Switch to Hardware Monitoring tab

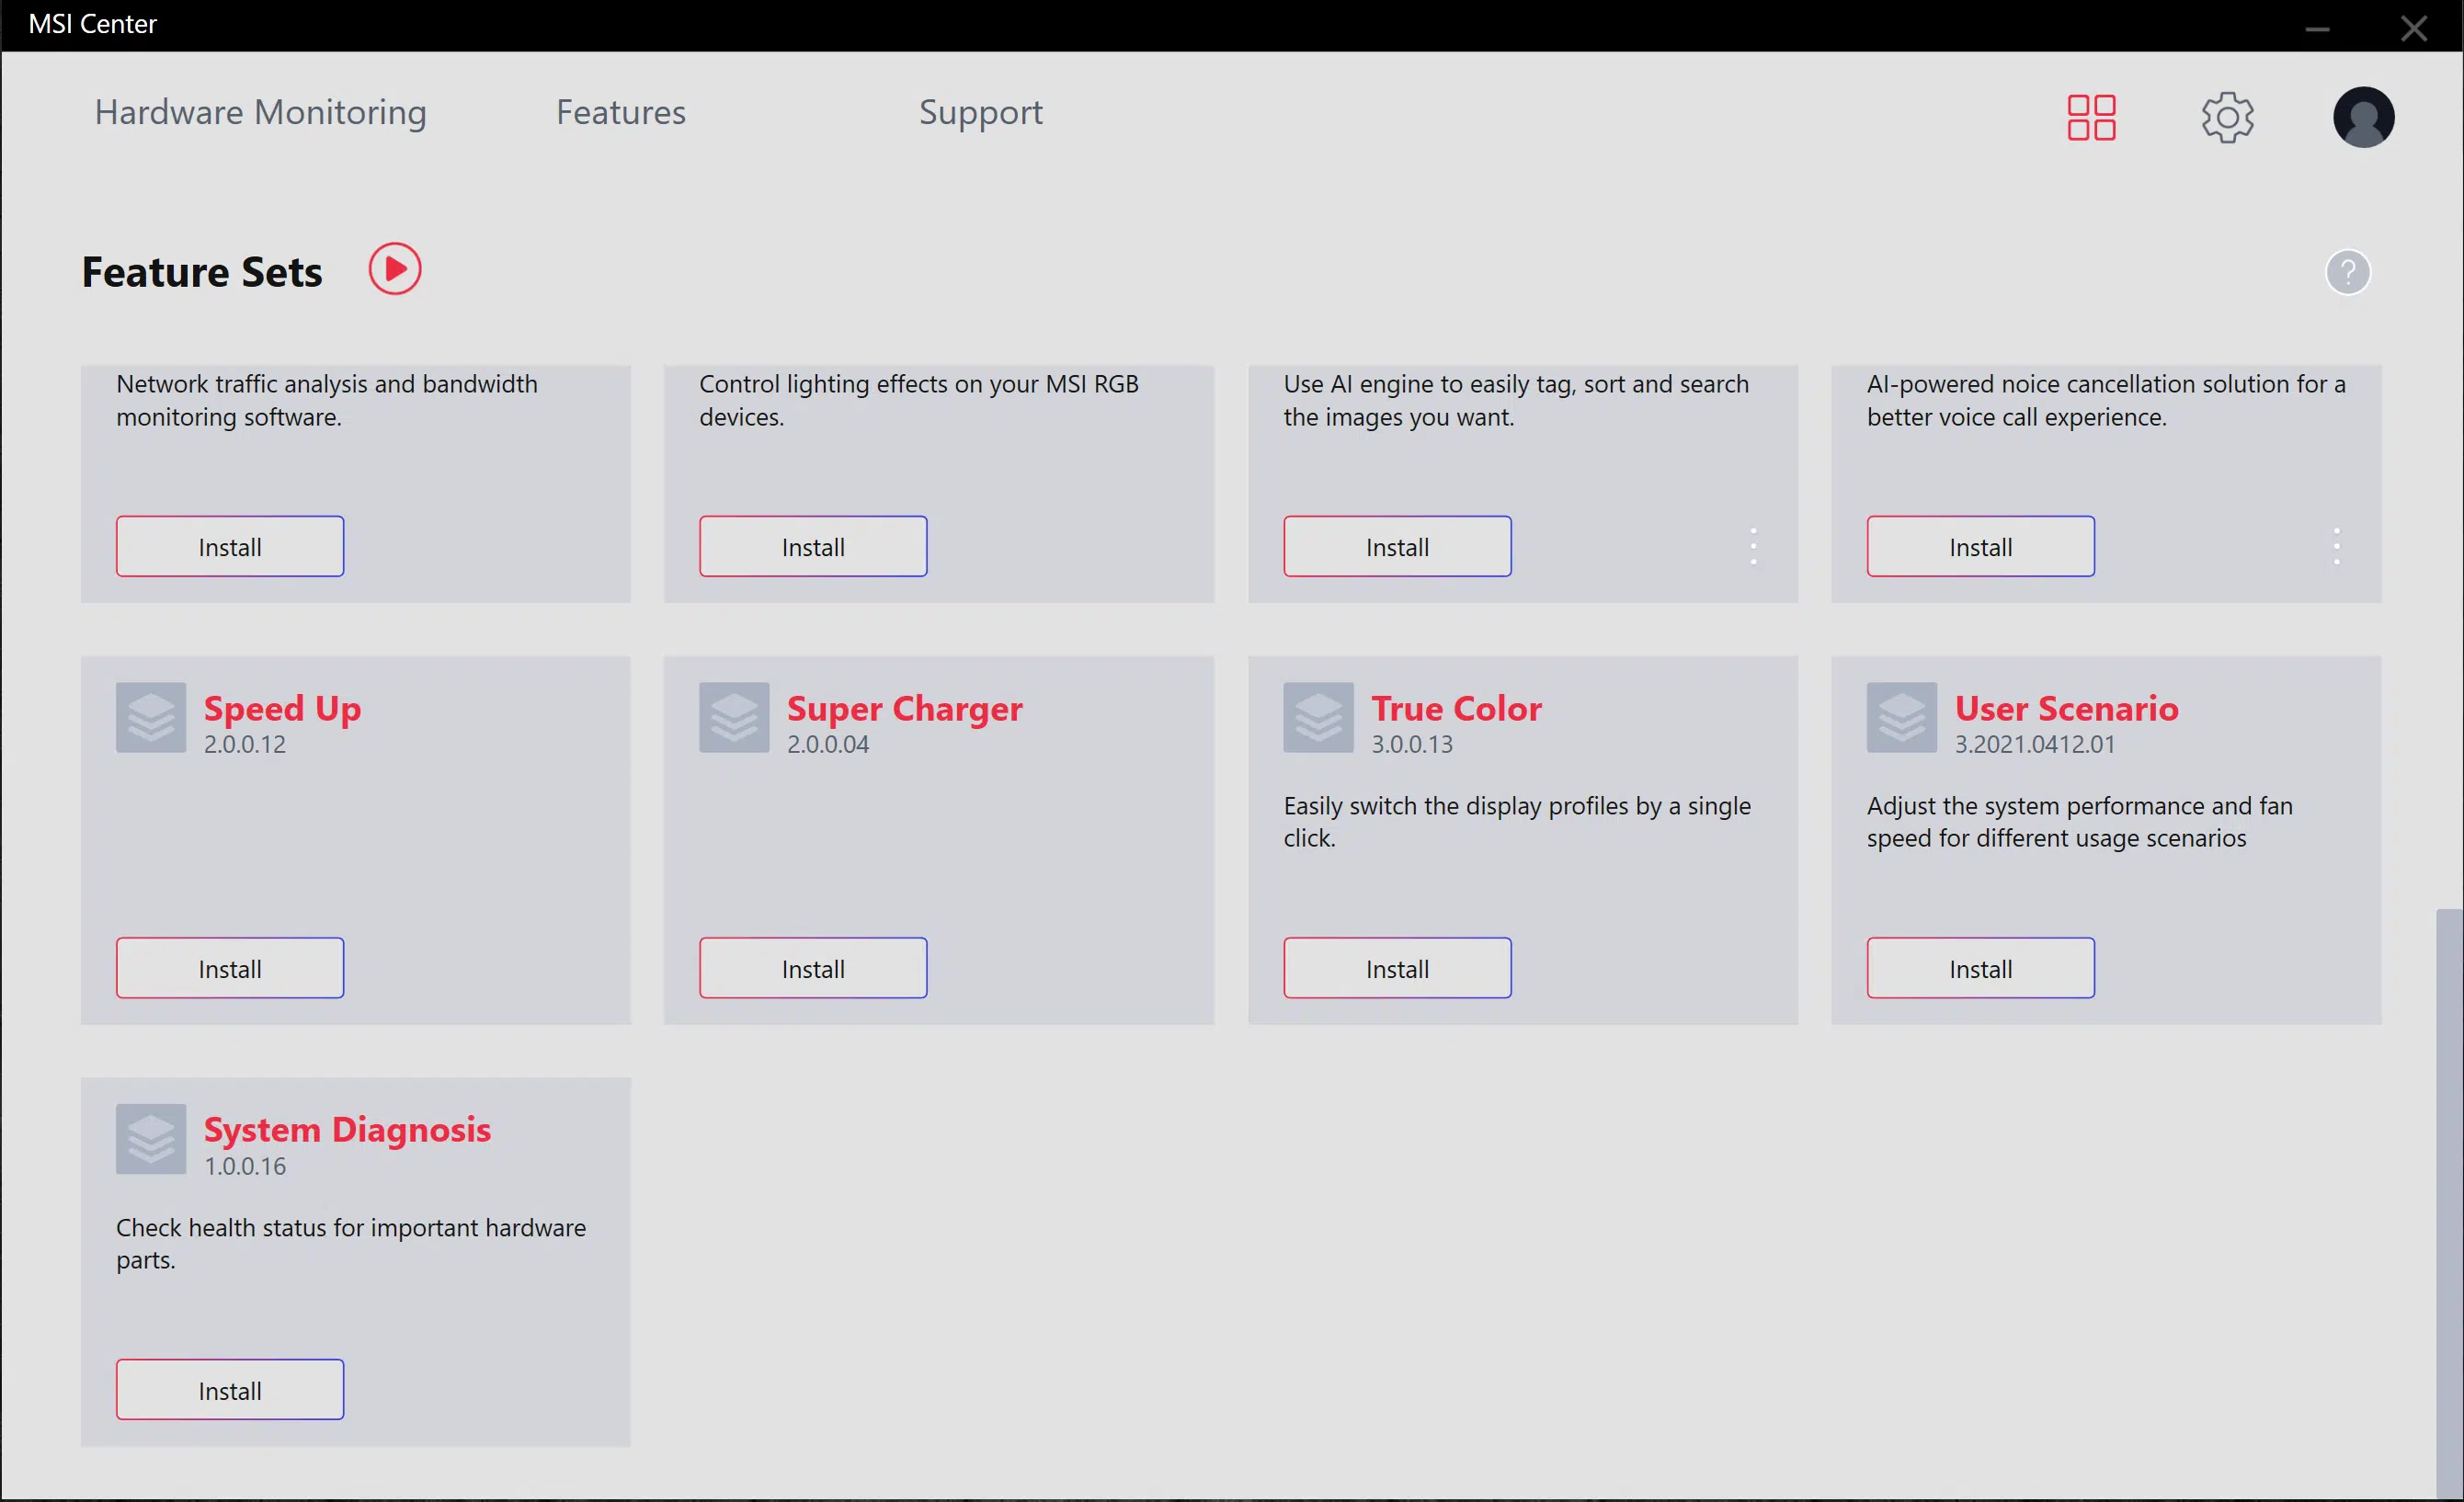click(260, 112)
